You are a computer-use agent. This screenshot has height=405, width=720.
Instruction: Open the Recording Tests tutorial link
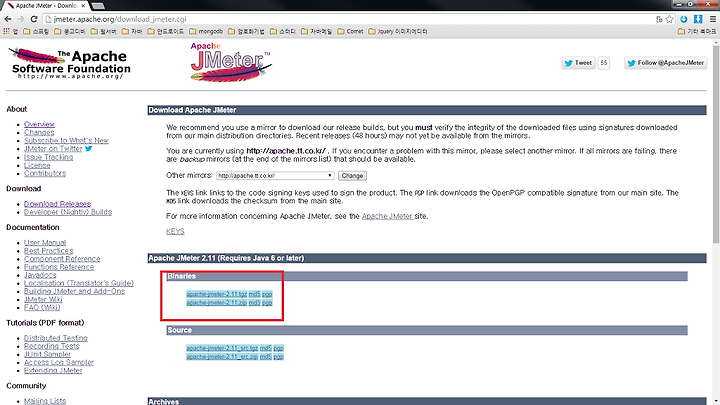(51, 346)
